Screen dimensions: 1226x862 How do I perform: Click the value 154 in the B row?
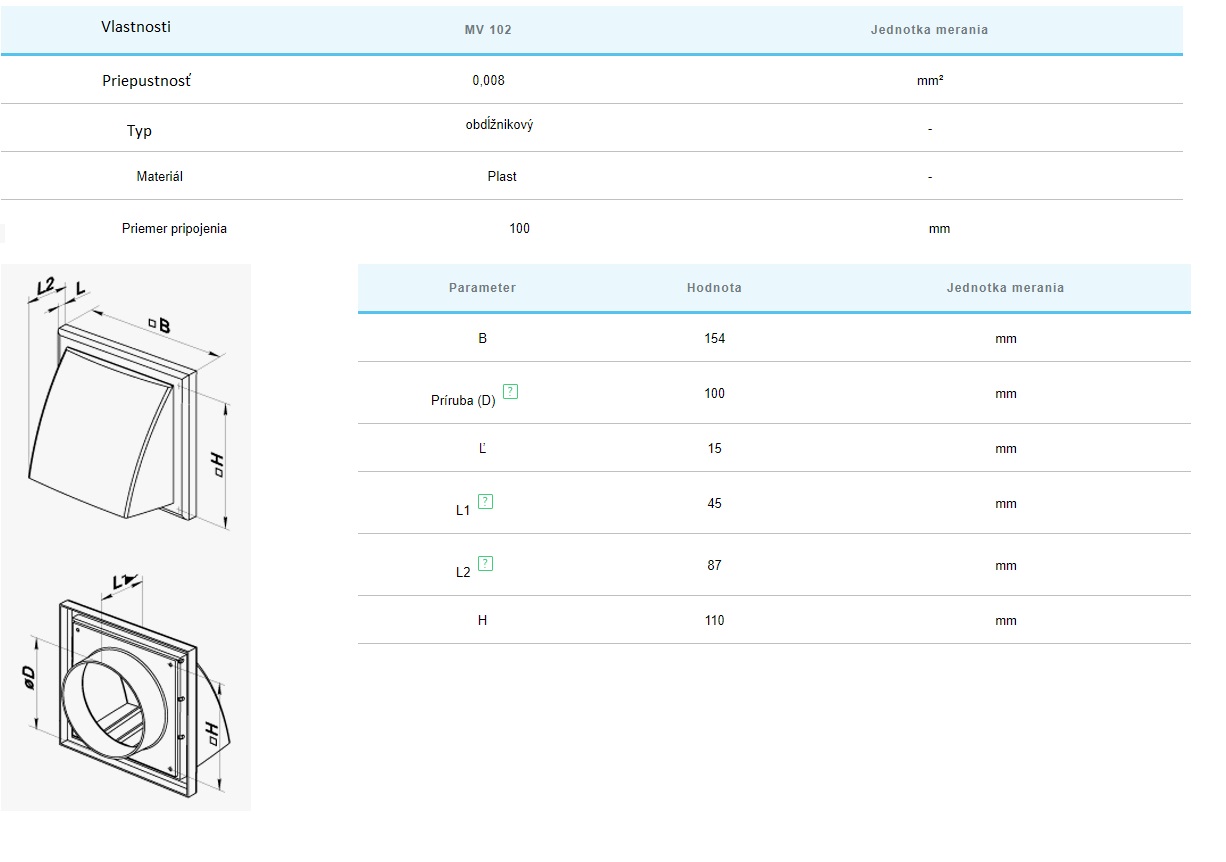[x=714, y=339]
